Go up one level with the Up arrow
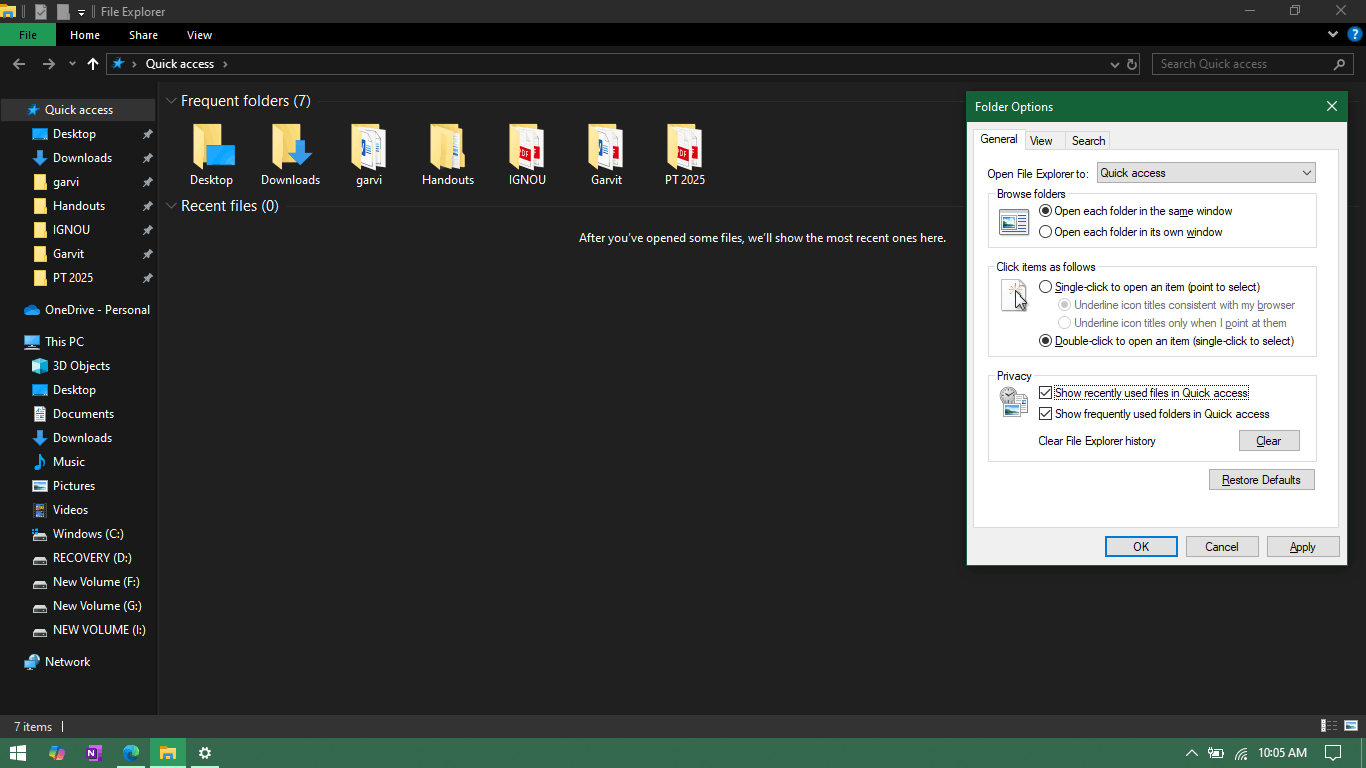The image size is (1366, 768). [93, 64]
